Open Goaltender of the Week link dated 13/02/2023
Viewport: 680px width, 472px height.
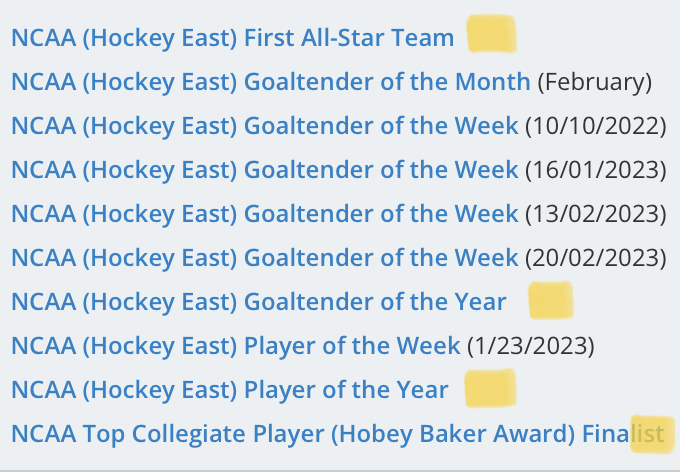(265, 214)
